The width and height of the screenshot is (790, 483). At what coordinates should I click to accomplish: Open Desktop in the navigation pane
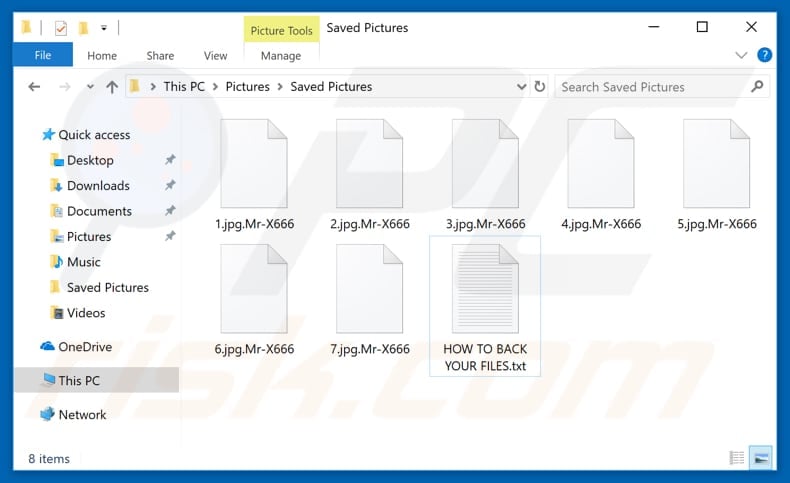[90, 160]
